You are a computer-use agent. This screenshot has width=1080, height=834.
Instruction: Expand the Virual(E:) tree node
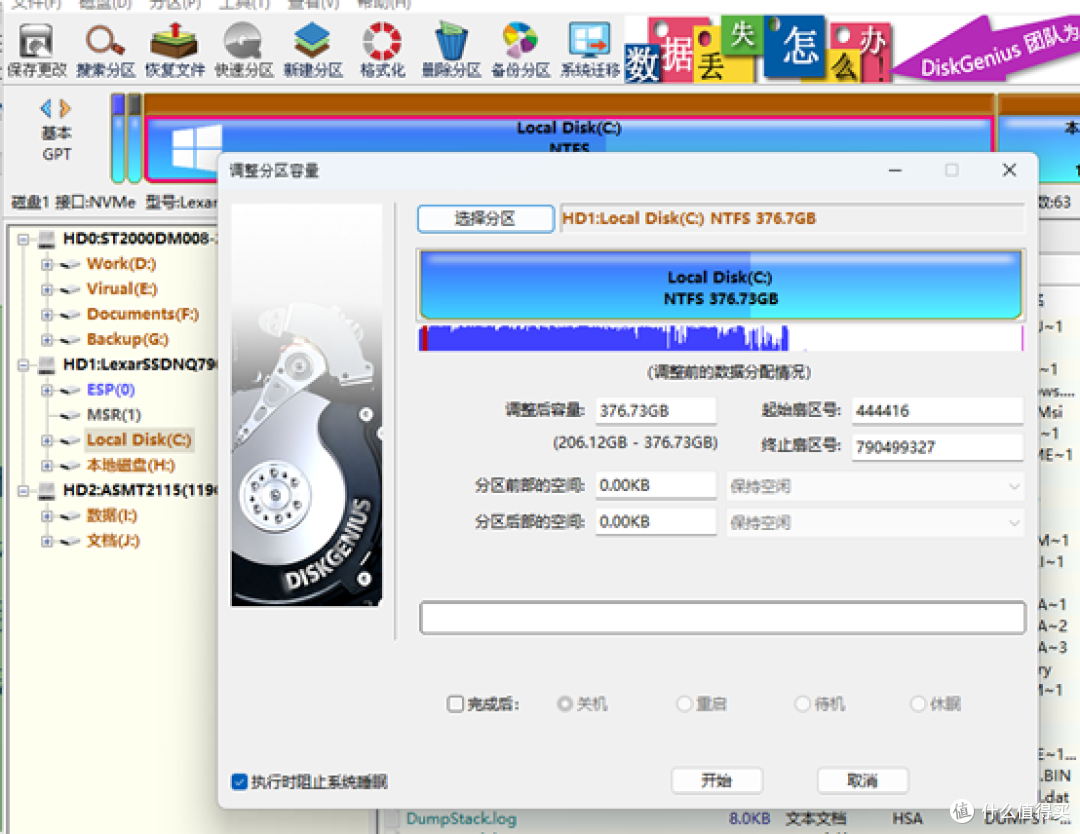[x=47, y=290]
